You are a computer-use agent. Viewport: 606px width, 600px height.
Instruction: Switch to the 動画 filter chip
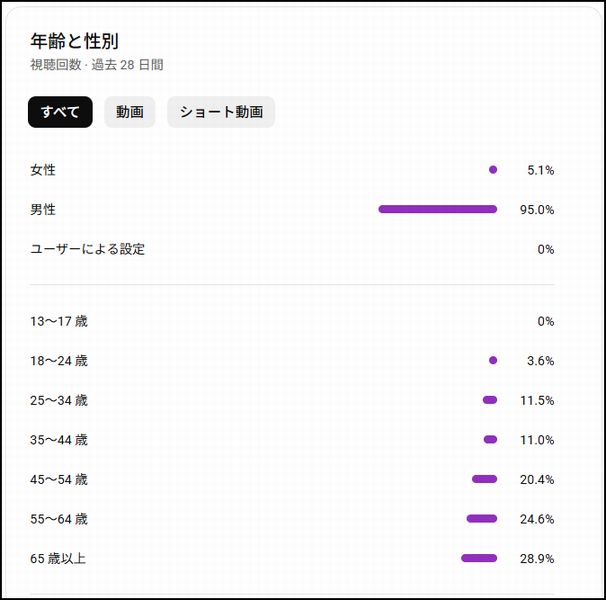129,112
